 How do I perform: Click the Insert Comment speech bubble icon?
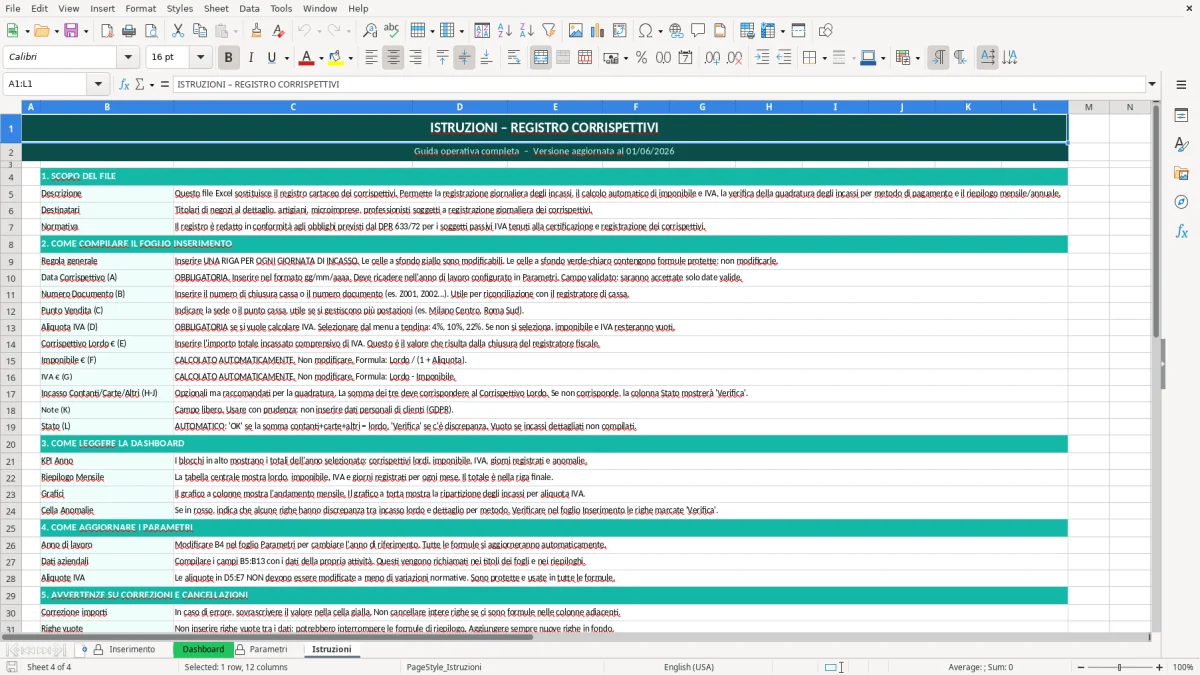click(698, 31)
